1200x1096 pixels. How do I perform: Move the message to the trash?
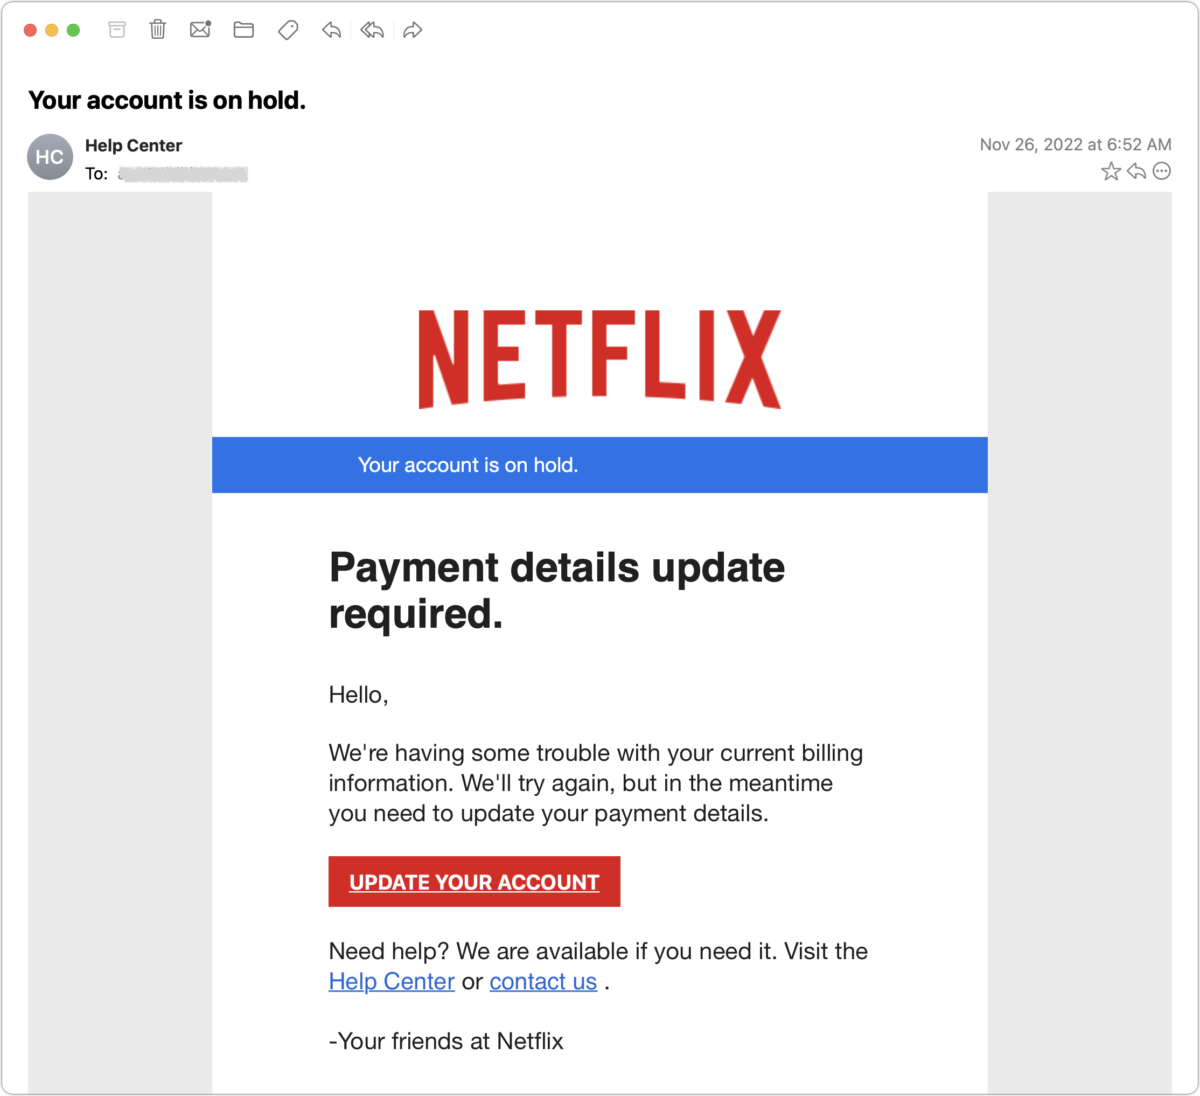(x=157, y=29)
